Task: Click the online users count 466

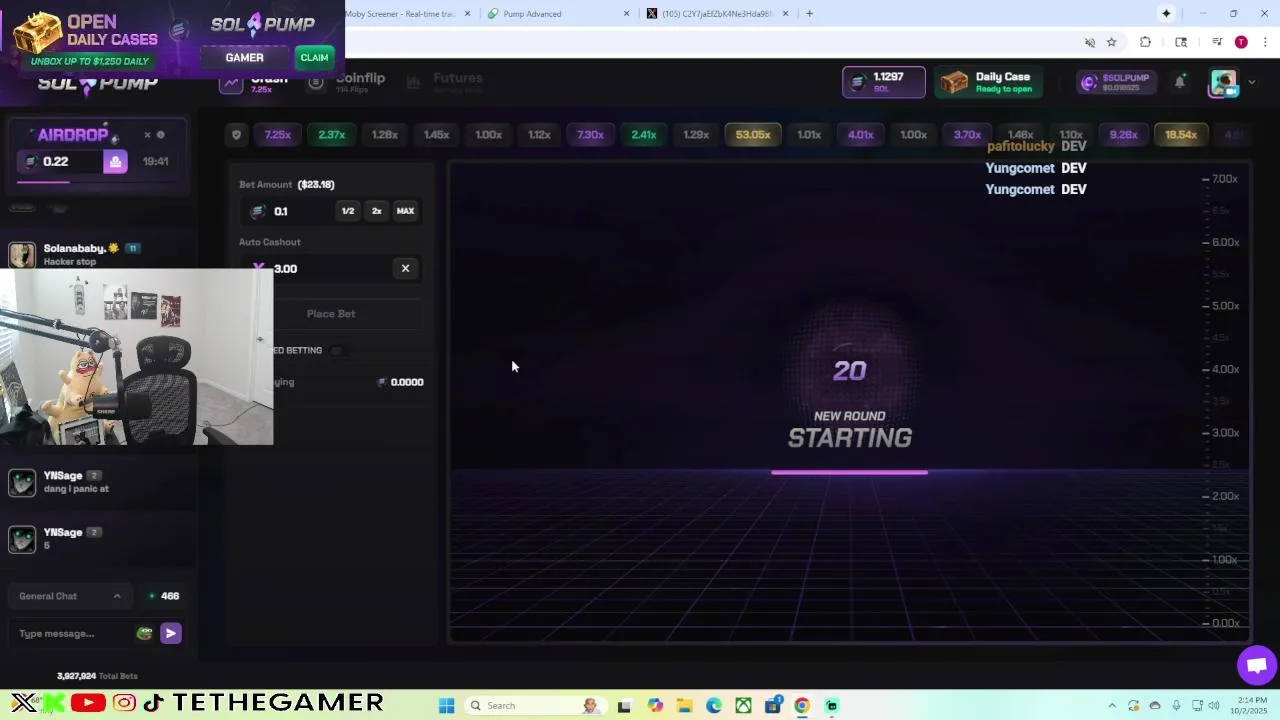Action: click(164, 596)
